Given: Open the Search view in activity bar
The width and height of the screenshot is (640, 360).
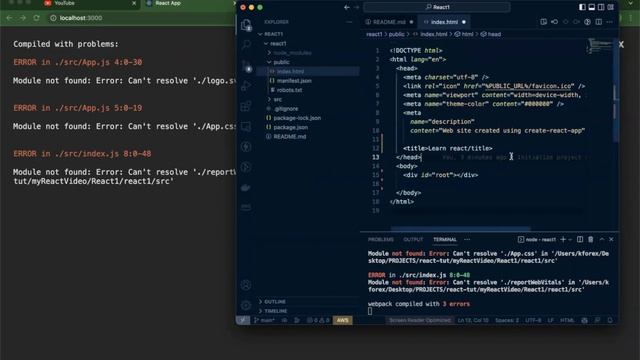Looking at the screenshot, I should 246,44.
